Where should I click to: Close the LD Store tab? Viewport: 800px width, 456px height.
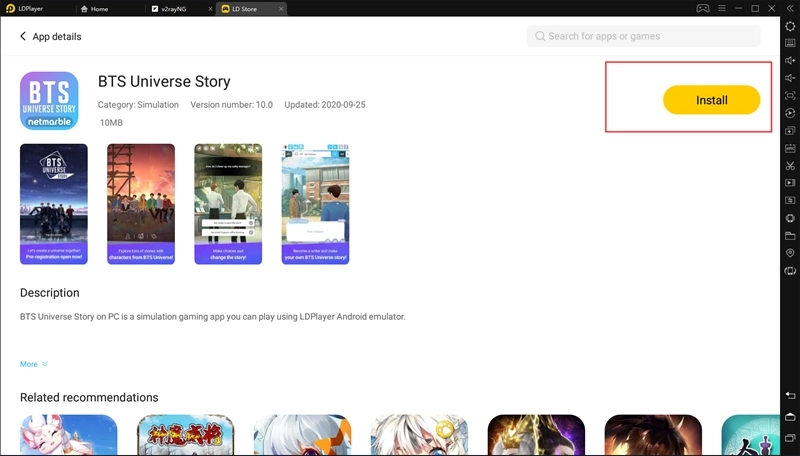point(281,9)
